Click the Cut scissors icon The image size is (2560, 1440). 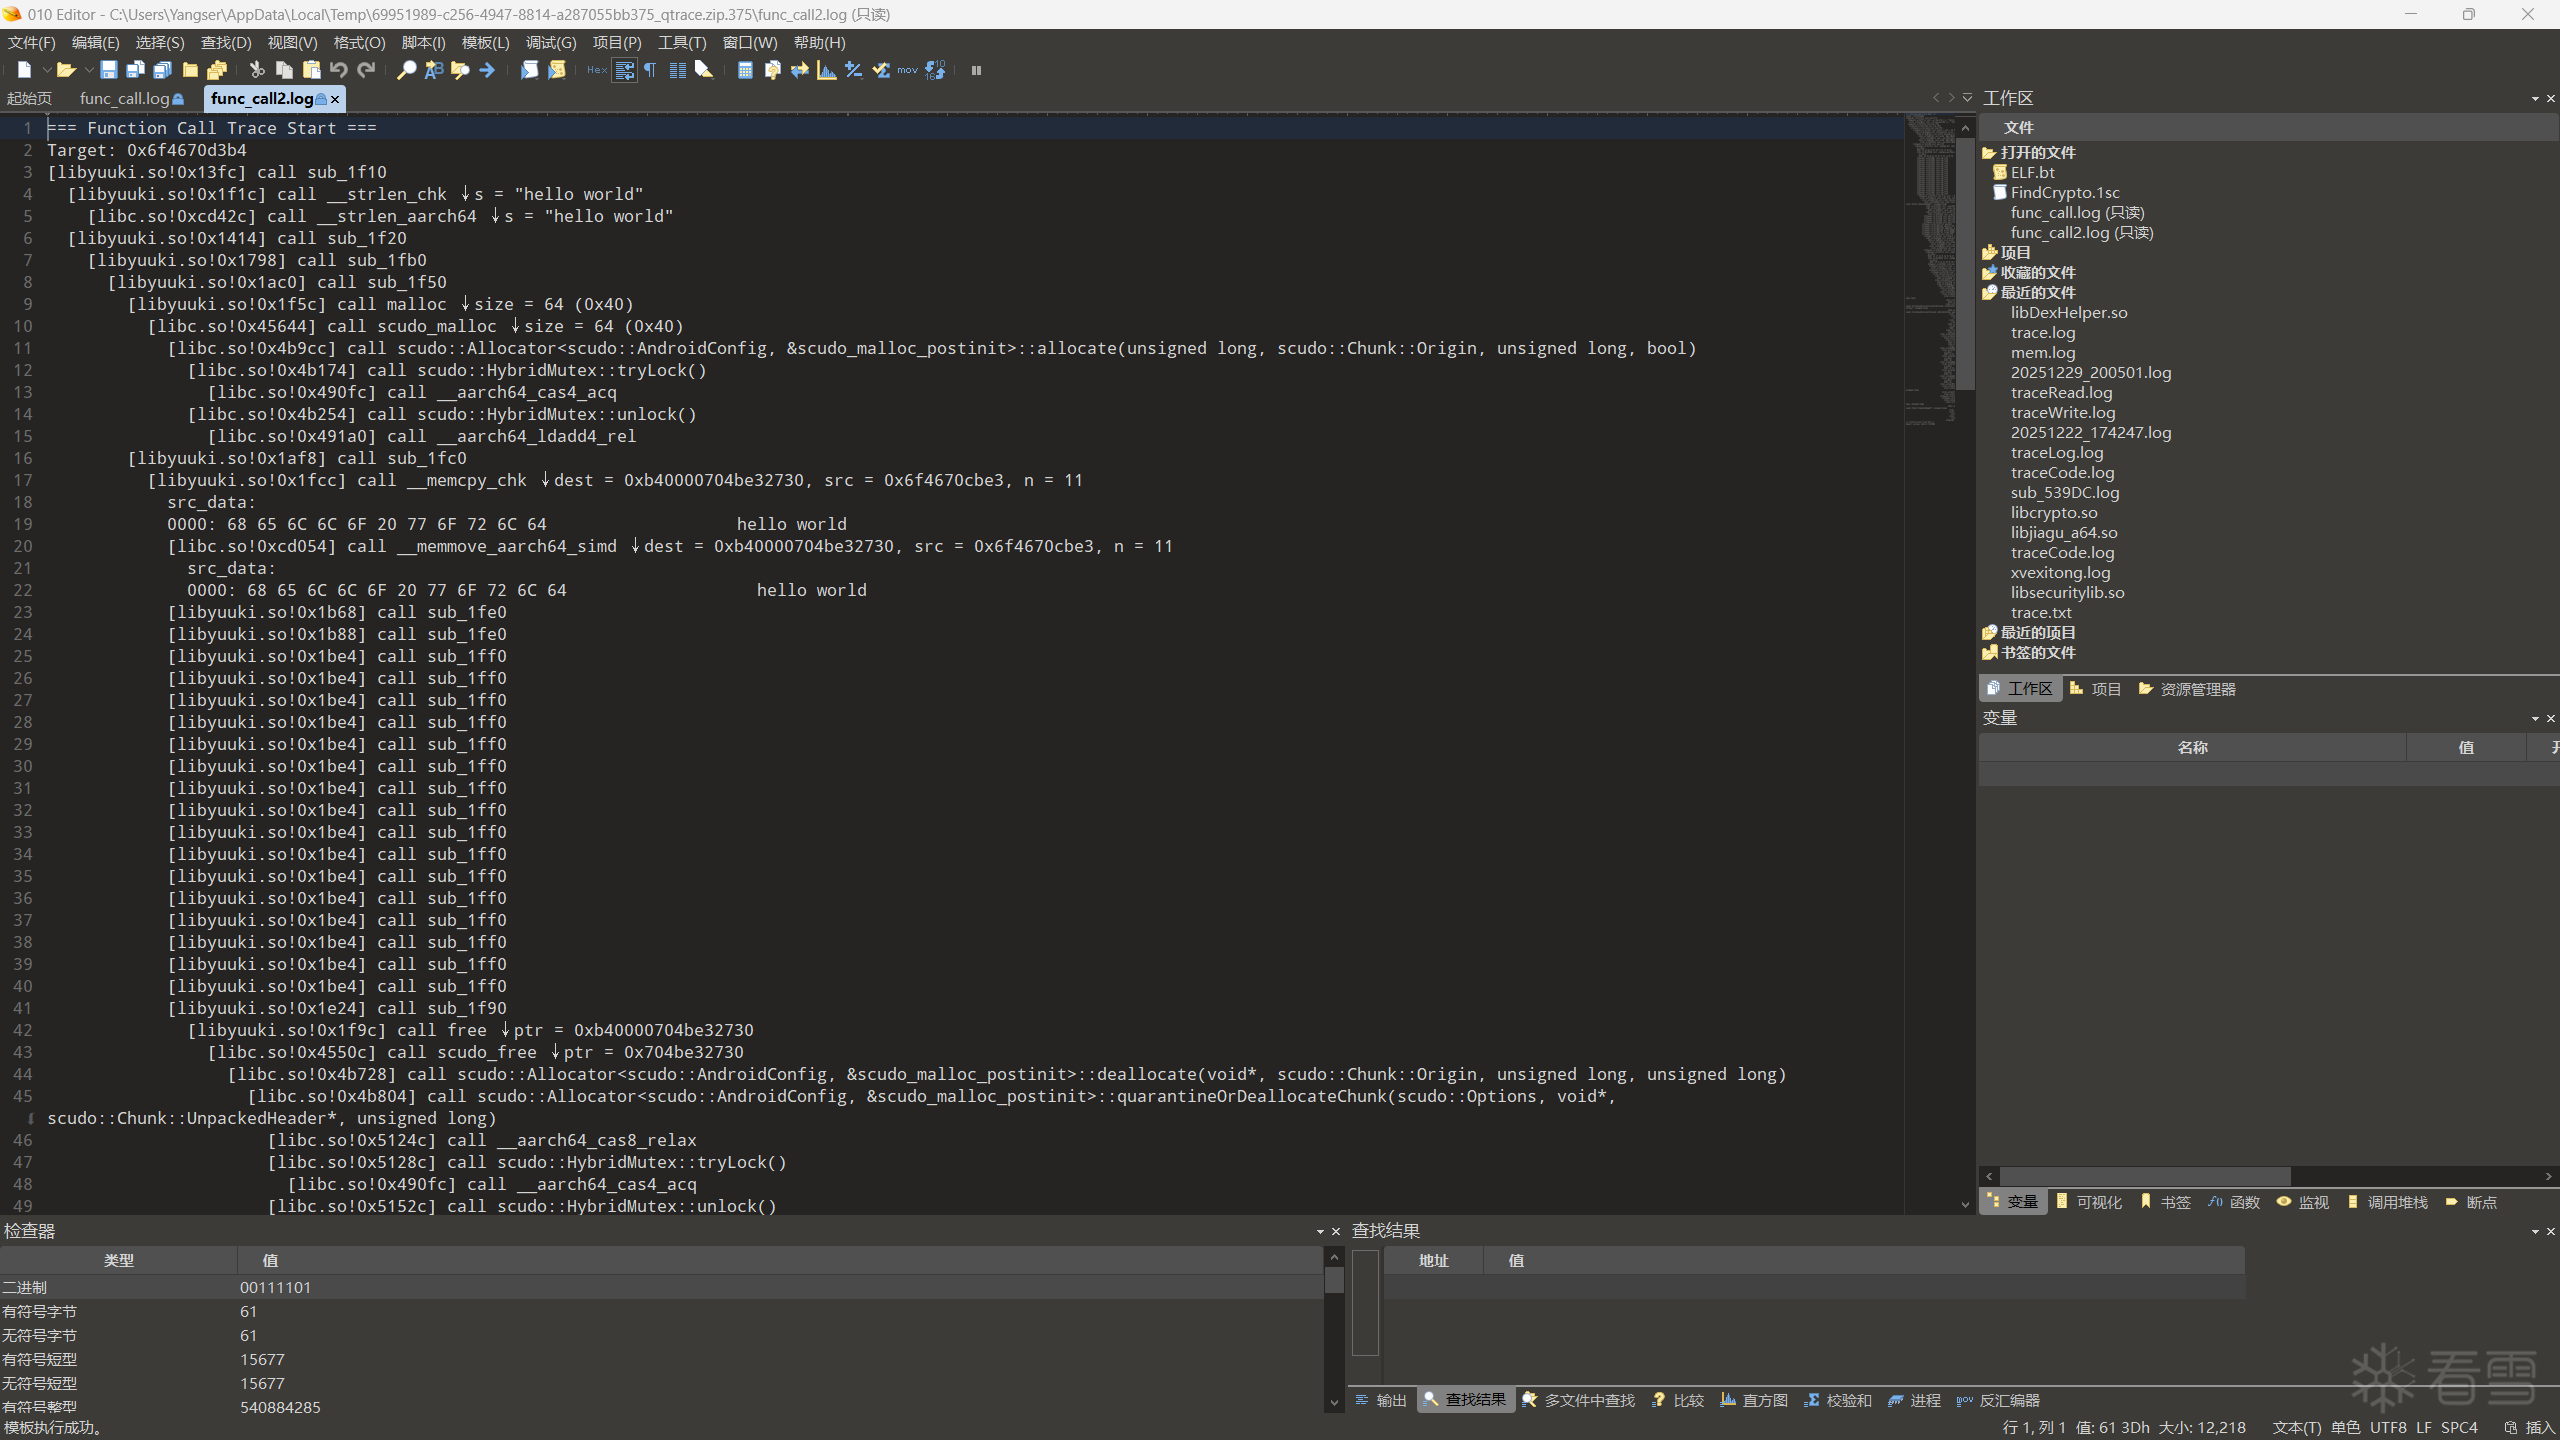pyautogui.click(x=257, y=70)
